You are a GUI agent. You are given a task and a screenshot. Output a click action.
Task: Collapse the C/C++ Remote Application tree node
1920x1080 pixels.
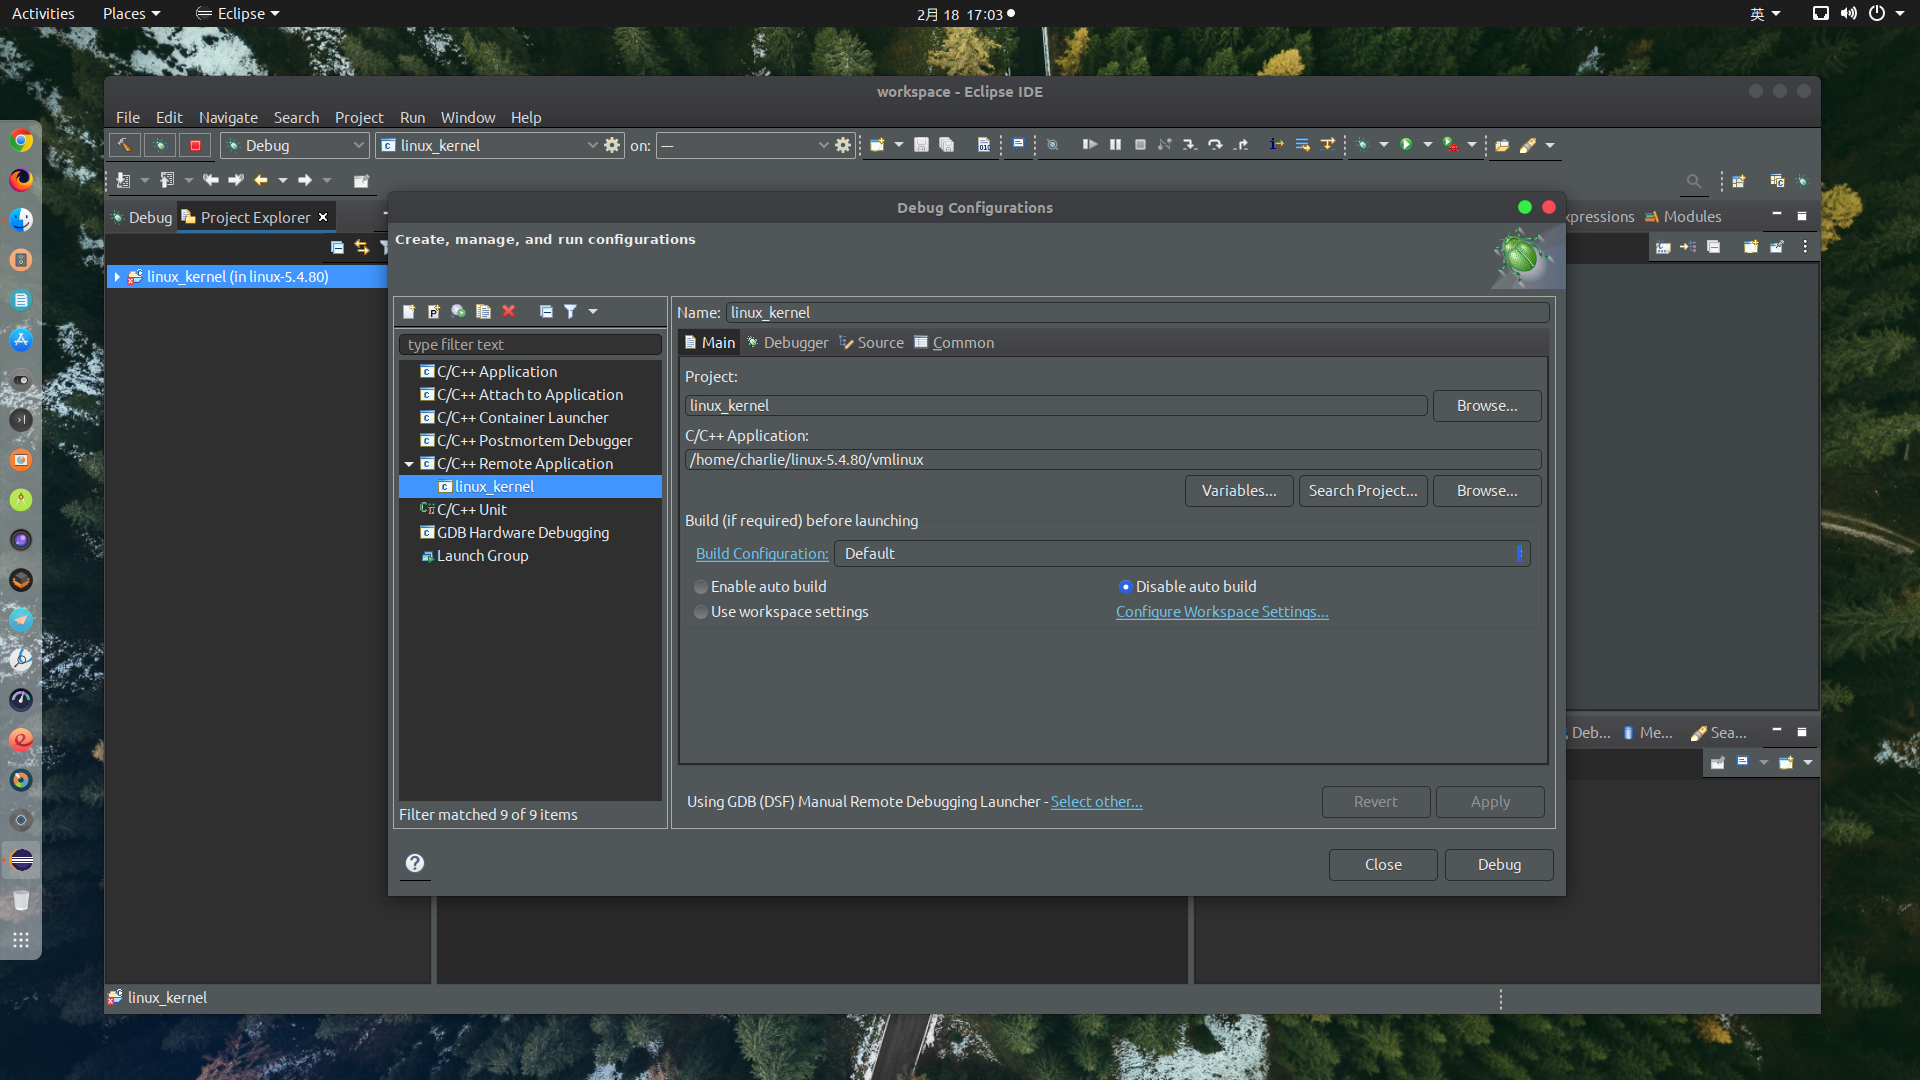[409, 464]
